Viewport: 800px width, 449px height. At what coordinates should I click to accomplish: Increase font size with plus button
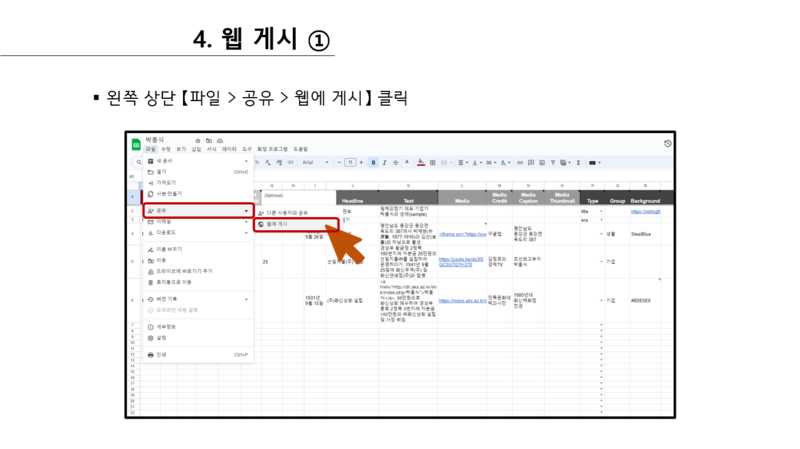(361, 163)
